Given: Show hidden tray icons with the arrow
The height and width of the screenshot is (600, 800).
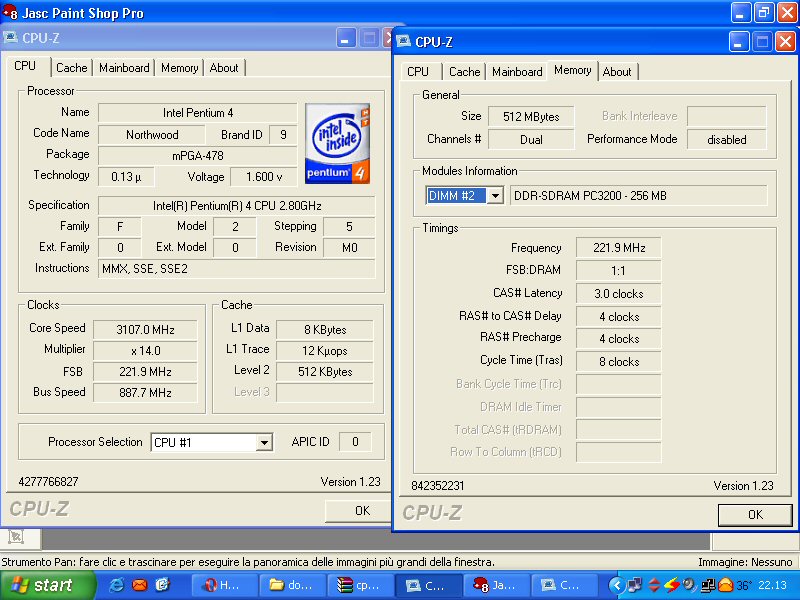Looking at the screenshot, I should (x=616, y=585).
